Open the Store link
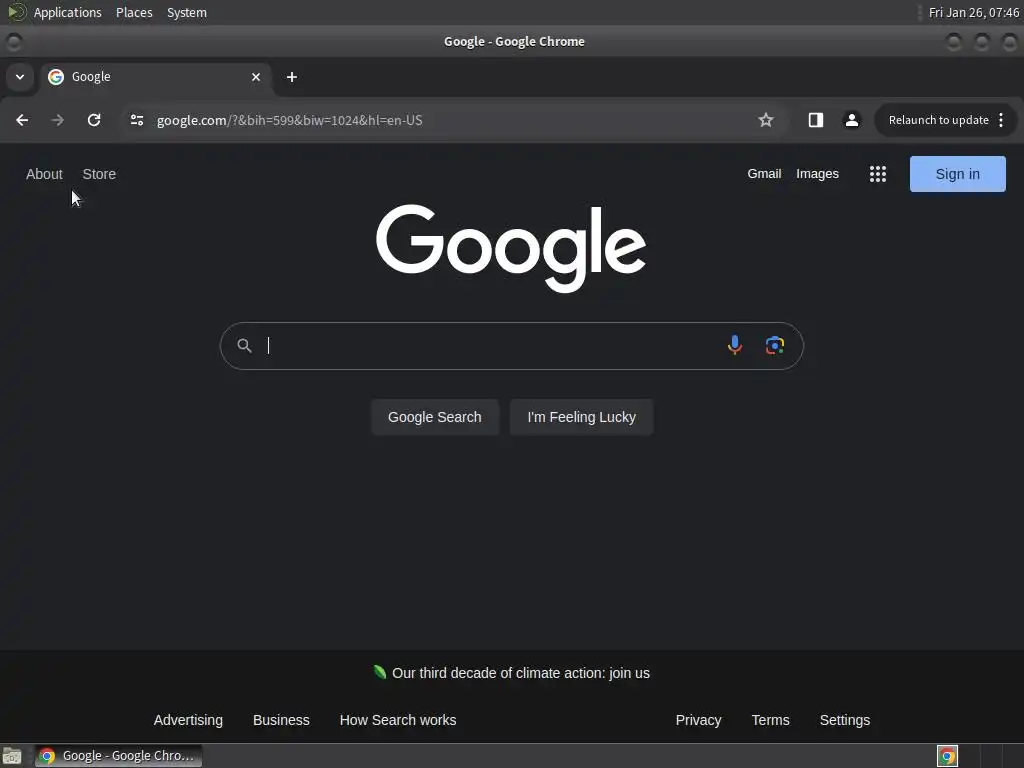This screenshot has height=768, width=1024. 99,174
